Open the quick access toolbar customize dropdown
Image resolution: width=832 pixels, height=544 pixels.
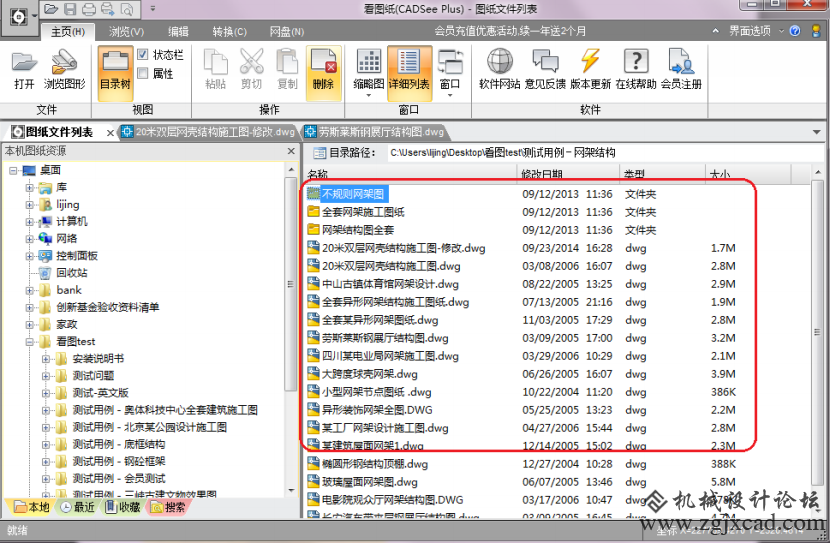[153, 8]
